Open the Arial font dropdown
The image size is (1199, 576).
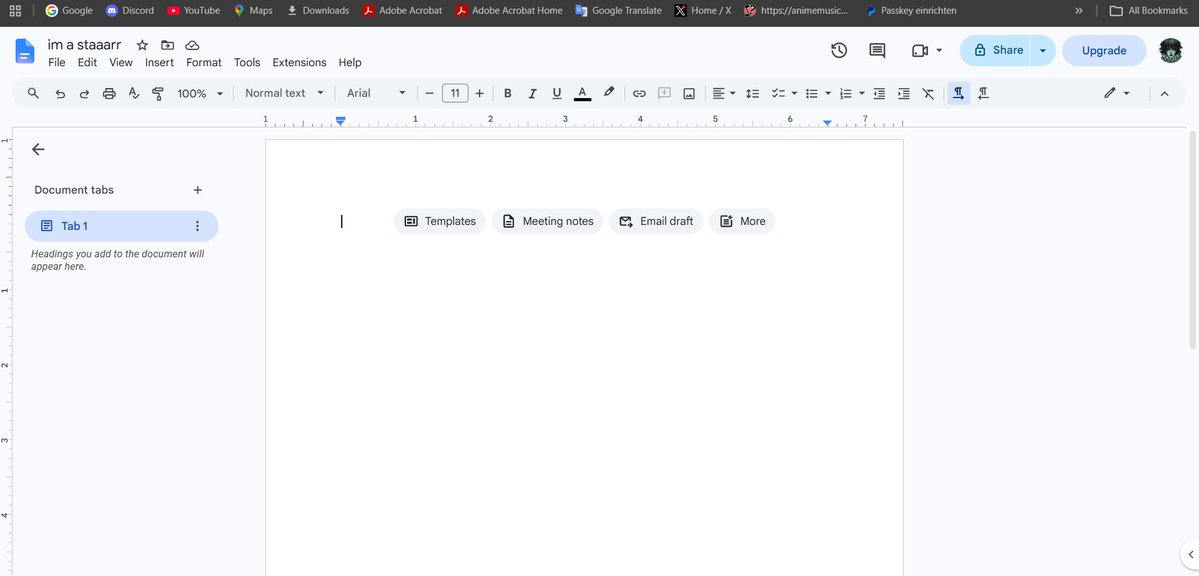(375, 93)
